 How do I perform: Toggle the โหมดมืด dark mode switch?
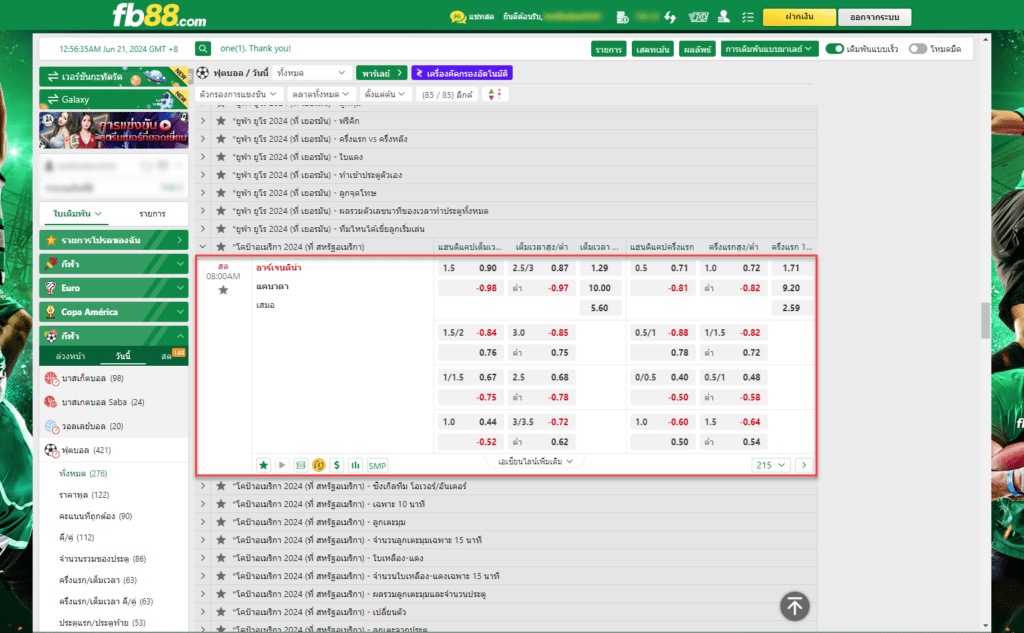(x=918, y=49)
